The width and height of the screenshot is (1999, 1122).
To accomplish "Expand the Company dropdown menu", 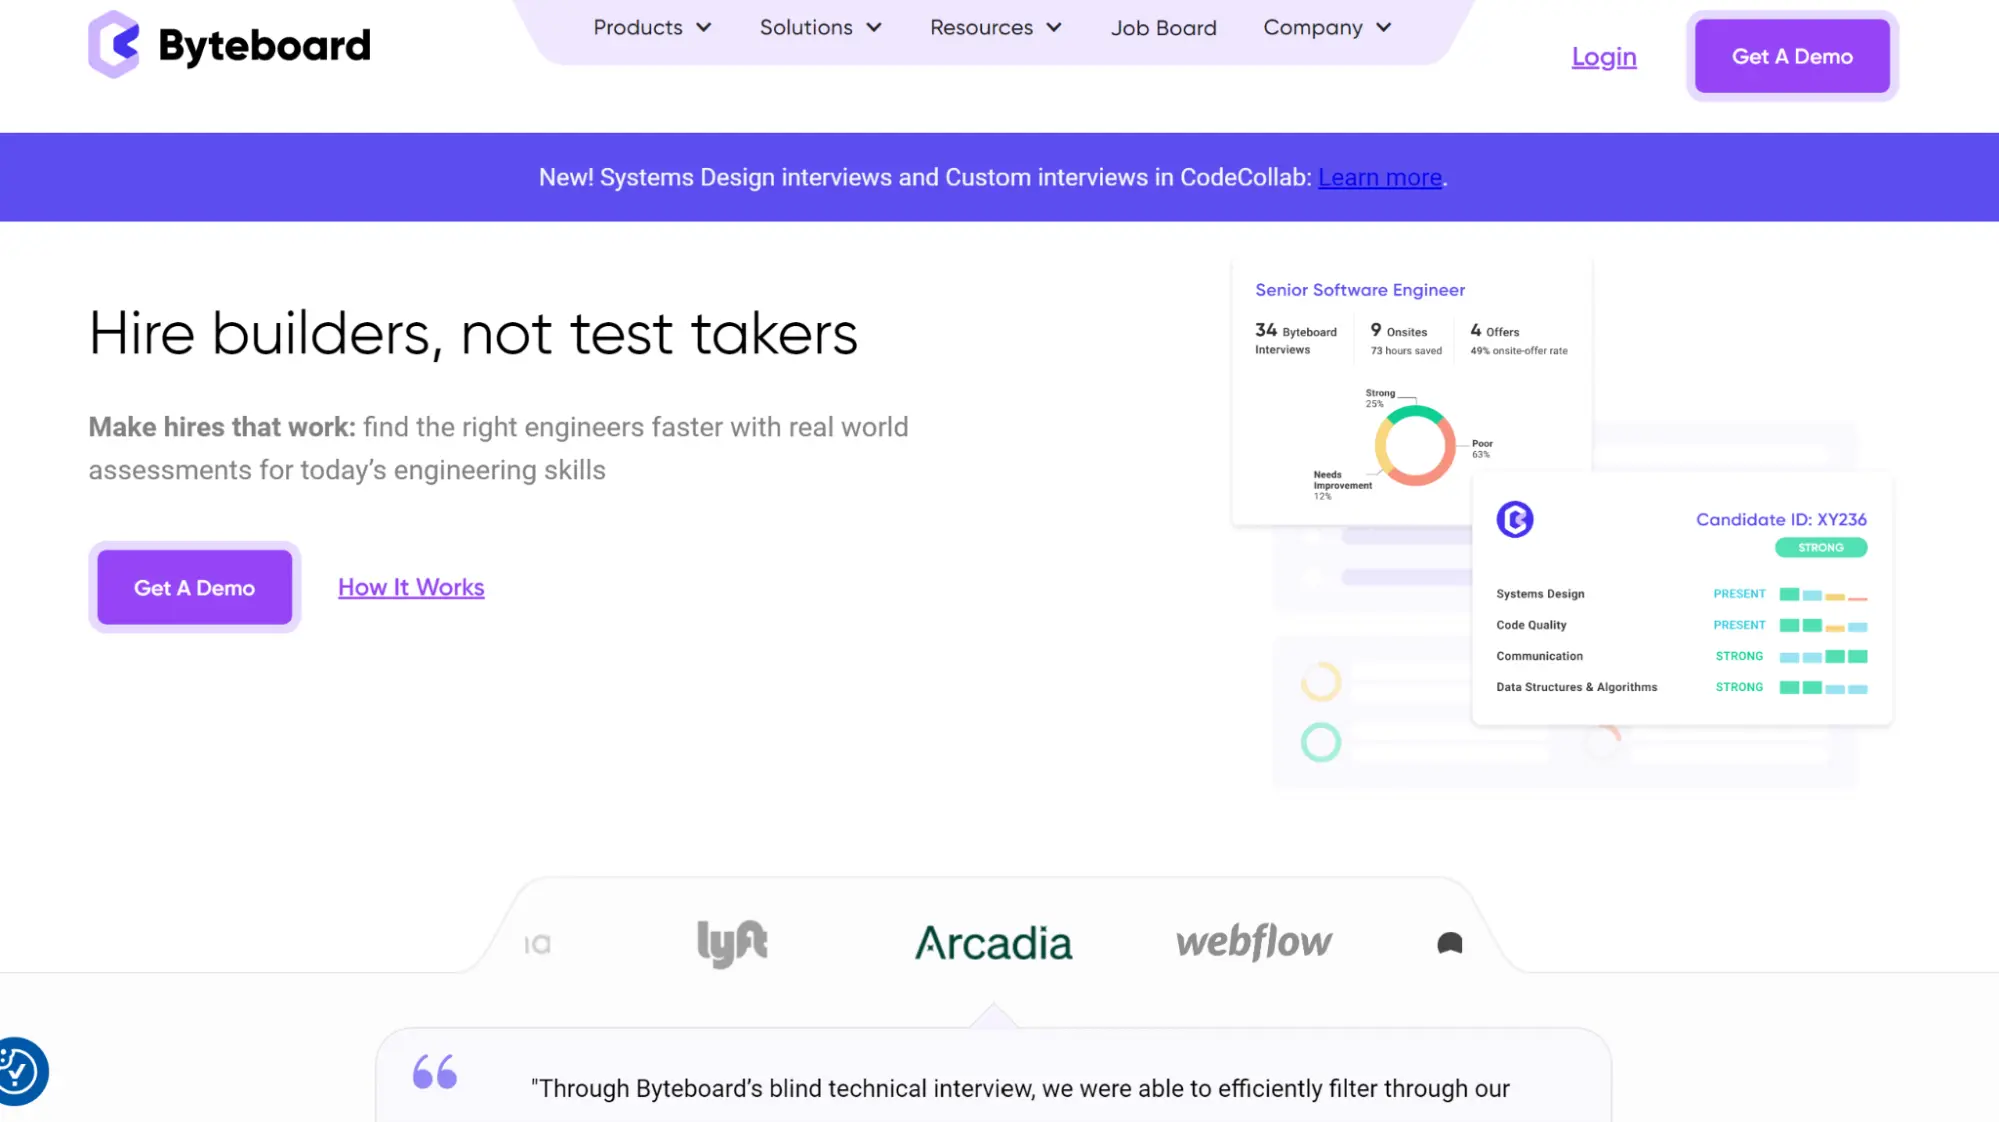I will pos(1328,27).
